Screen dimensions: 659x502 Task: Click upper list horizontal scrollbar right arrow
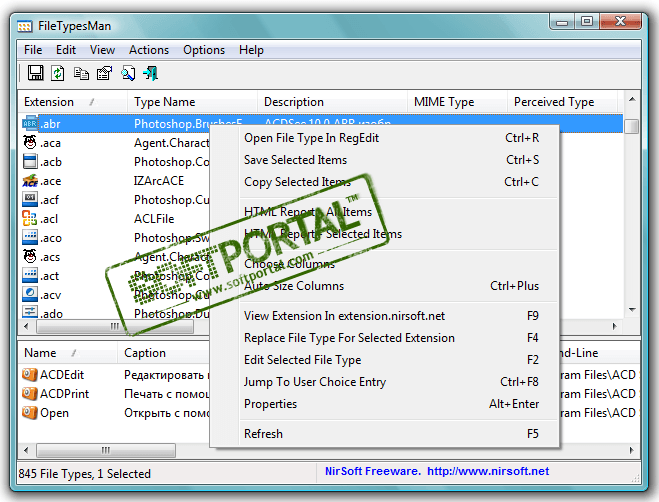click(x=614, y=326)
